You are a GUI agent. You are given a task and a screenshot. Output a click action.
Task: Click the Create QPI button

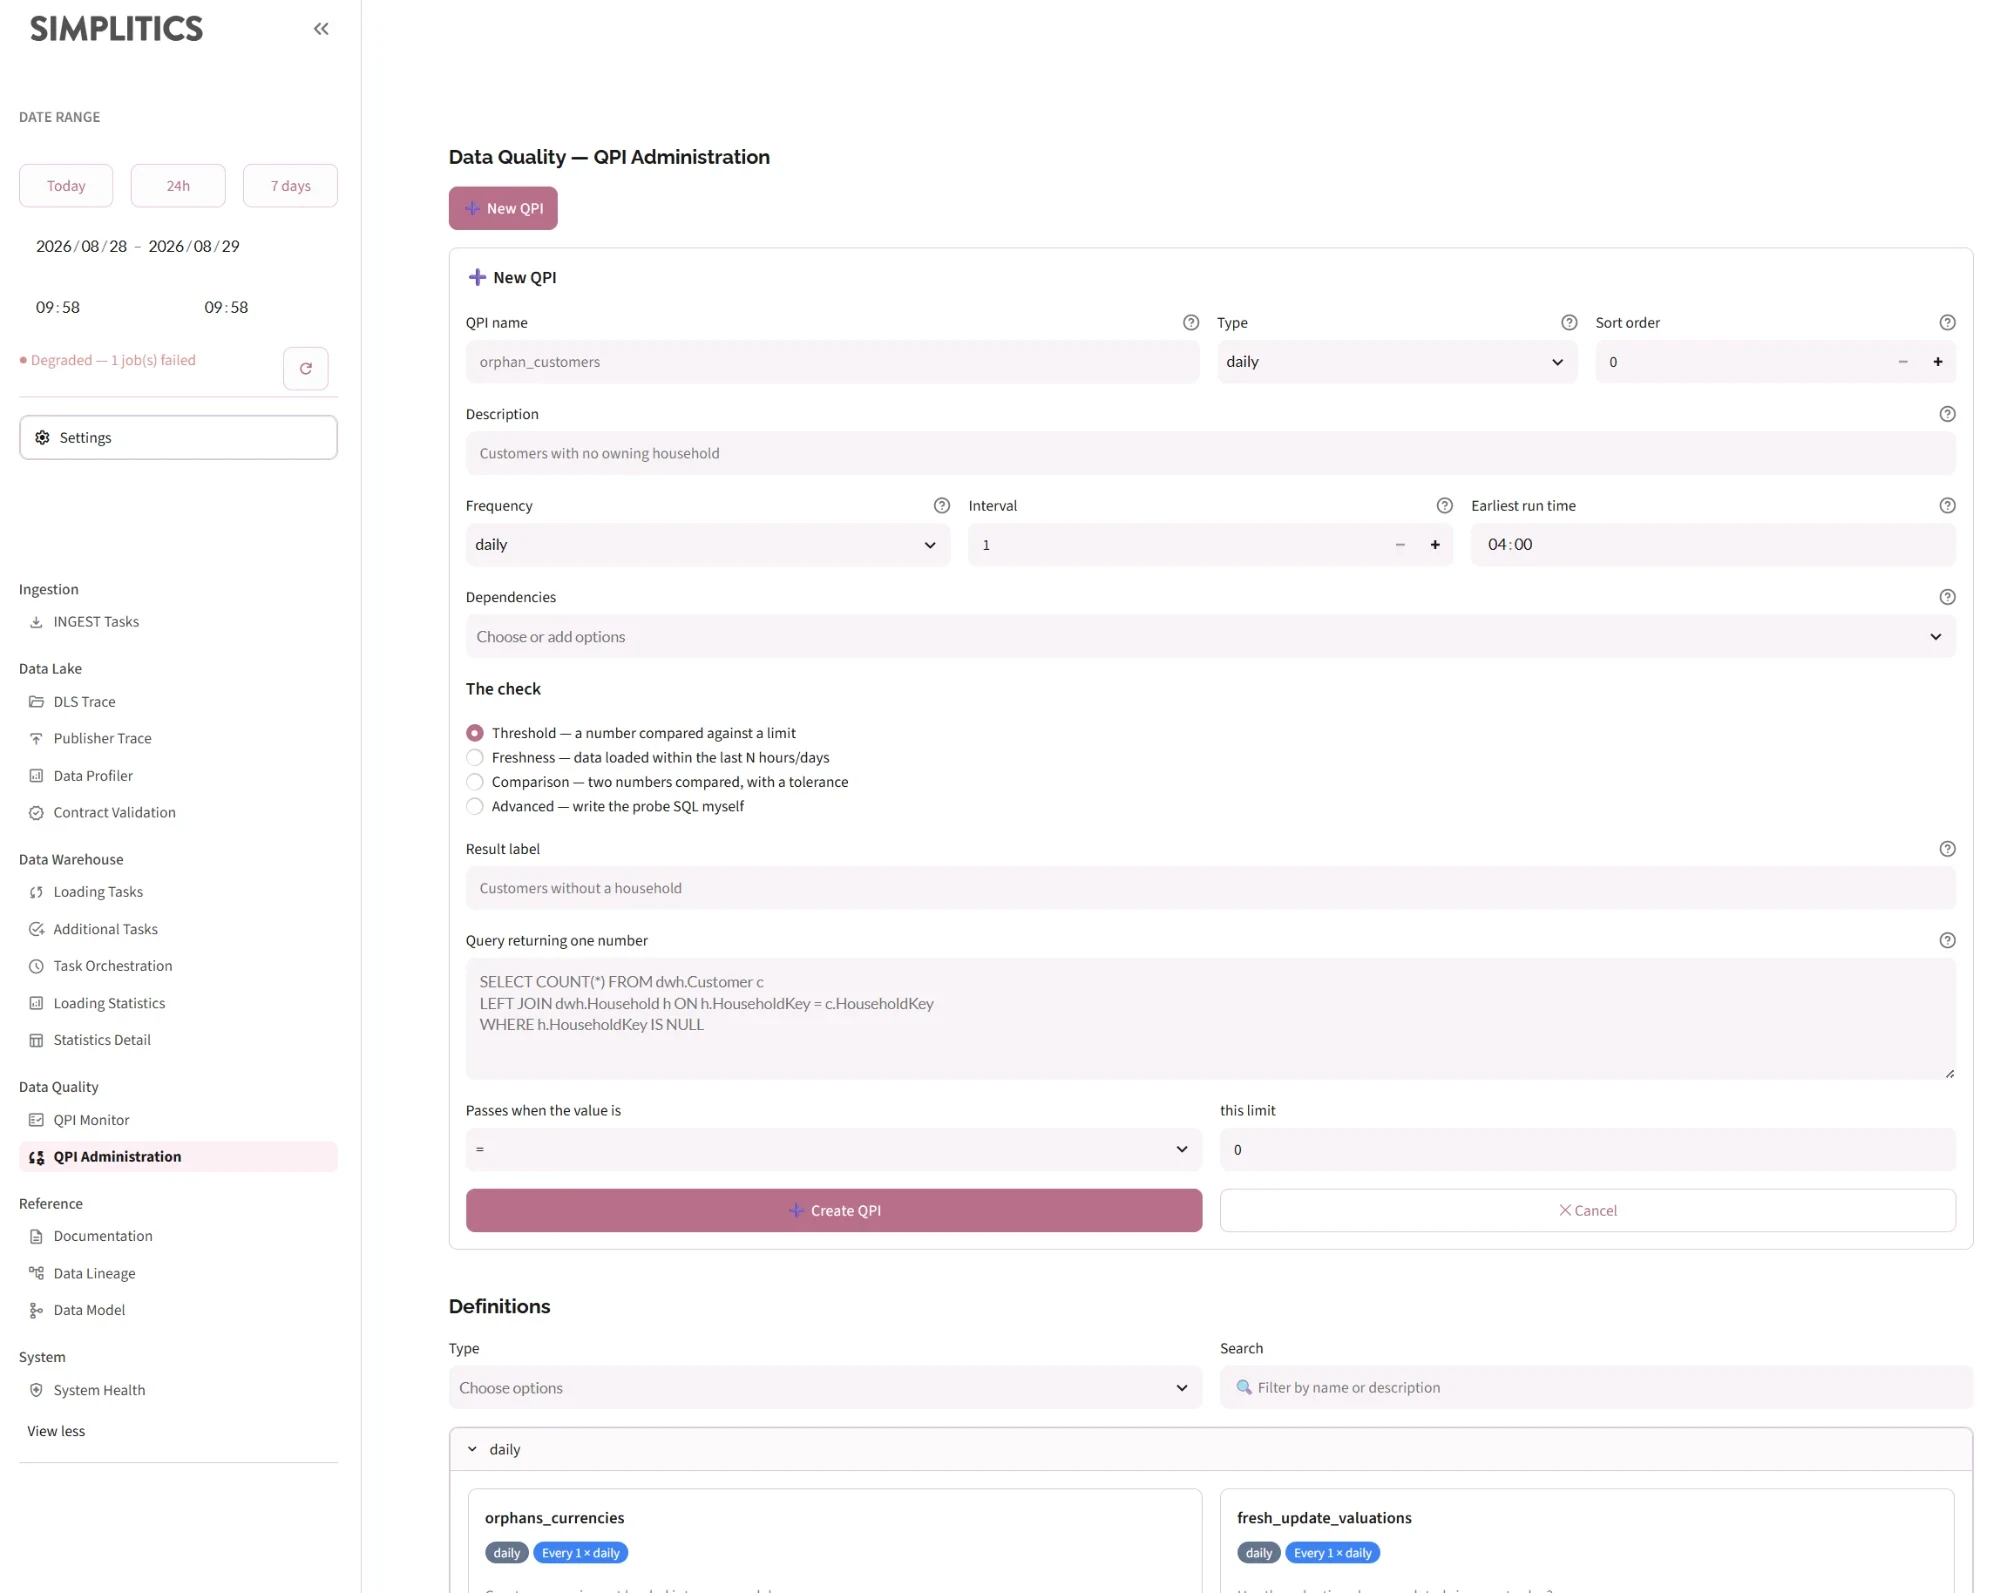tap(833, 1210)
